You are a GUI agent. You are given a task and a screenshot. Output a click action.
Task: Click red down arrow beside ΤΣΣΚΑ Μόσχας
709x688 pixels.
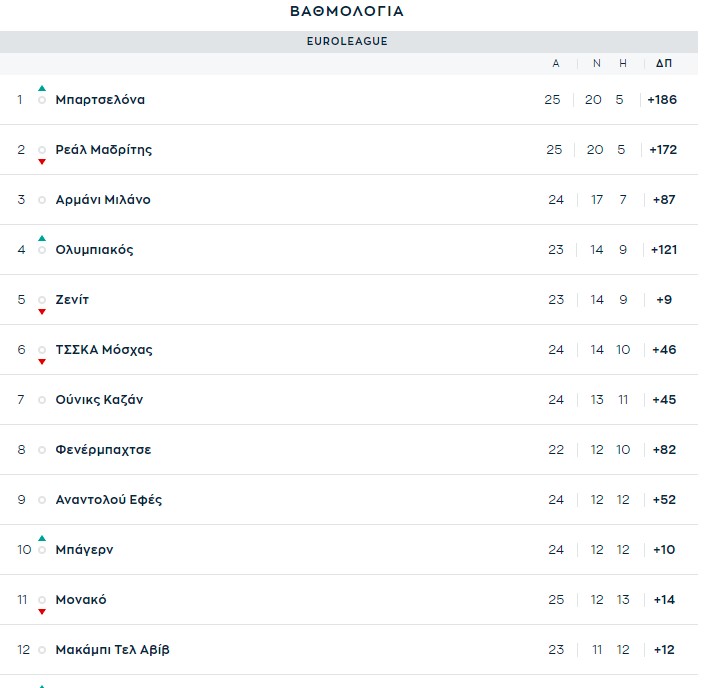point(42,361)
